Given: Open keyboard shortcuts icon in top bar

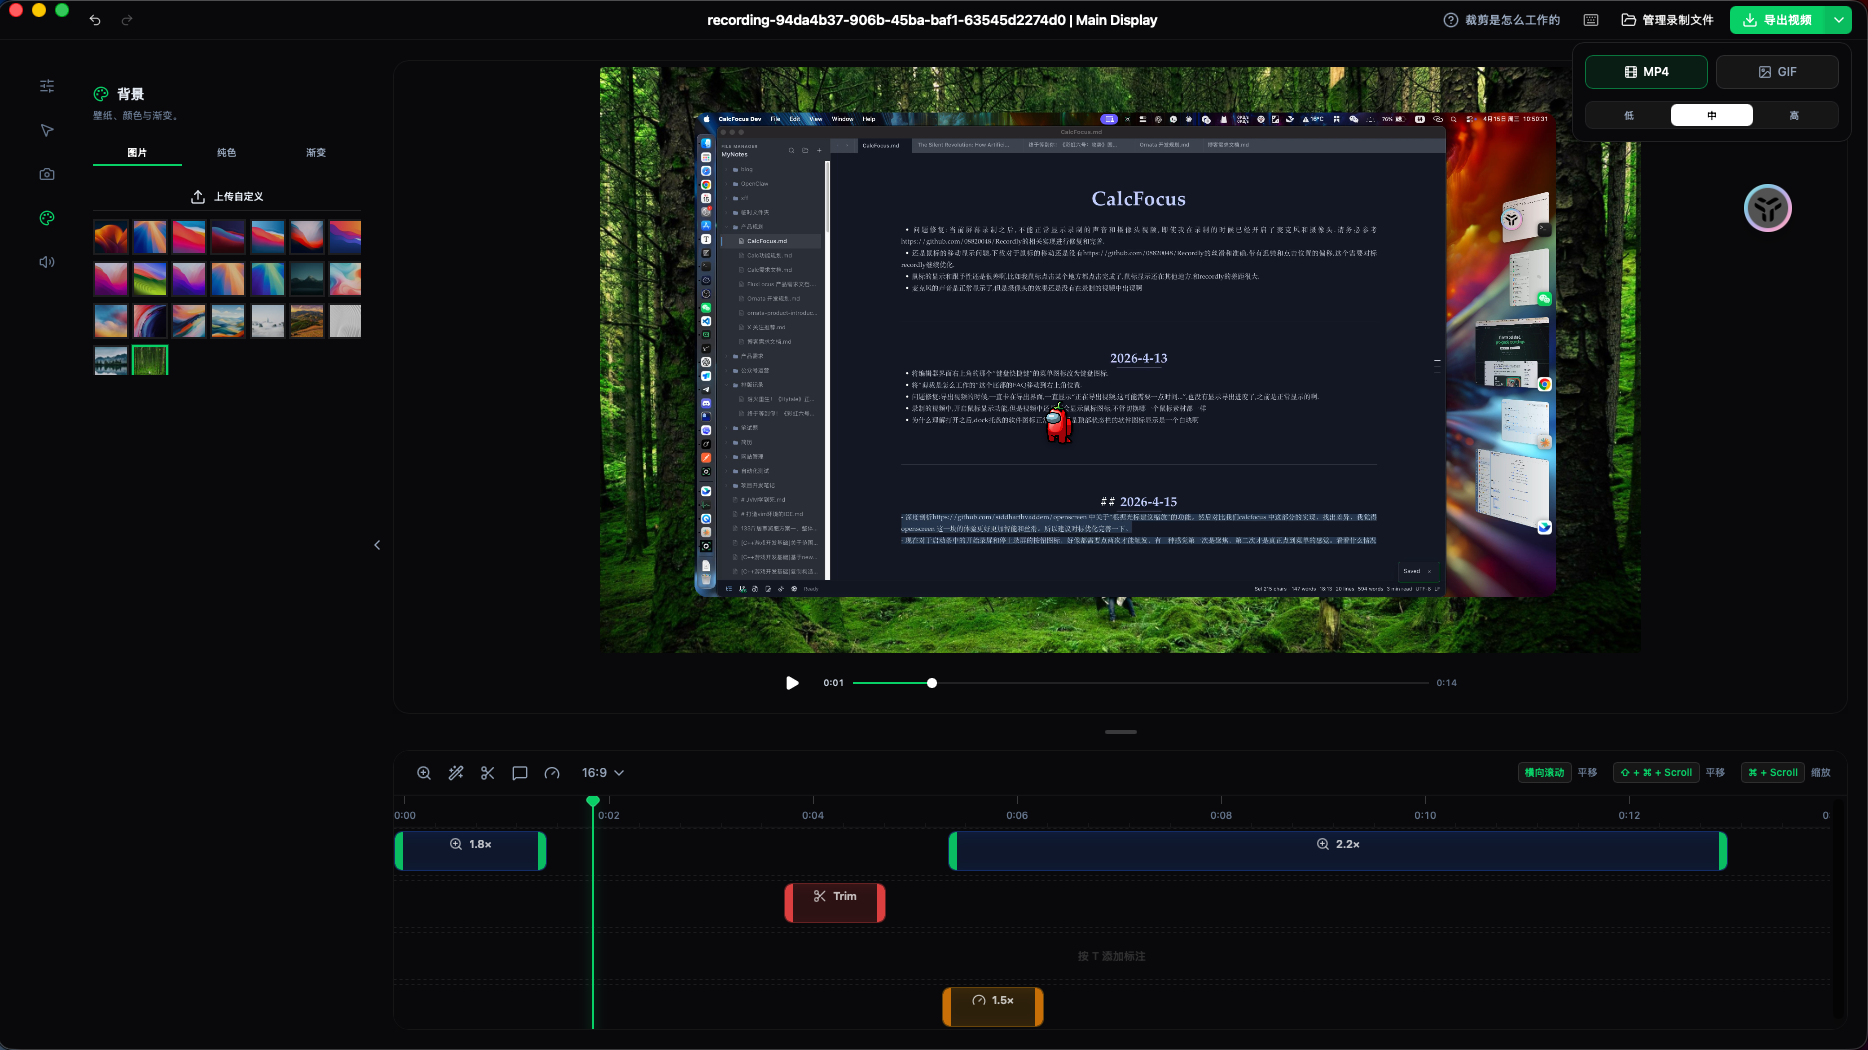Looking at the screenshot, I should 1591,20.
